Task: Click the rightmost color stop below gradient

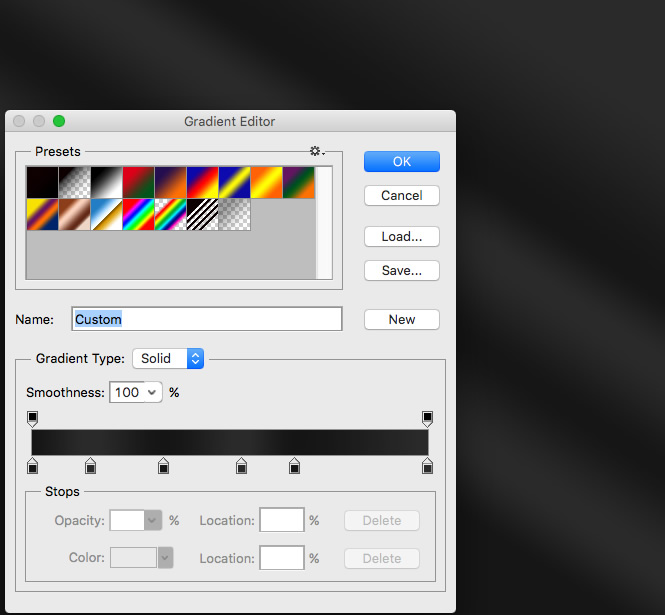Action: click(427, 466)
